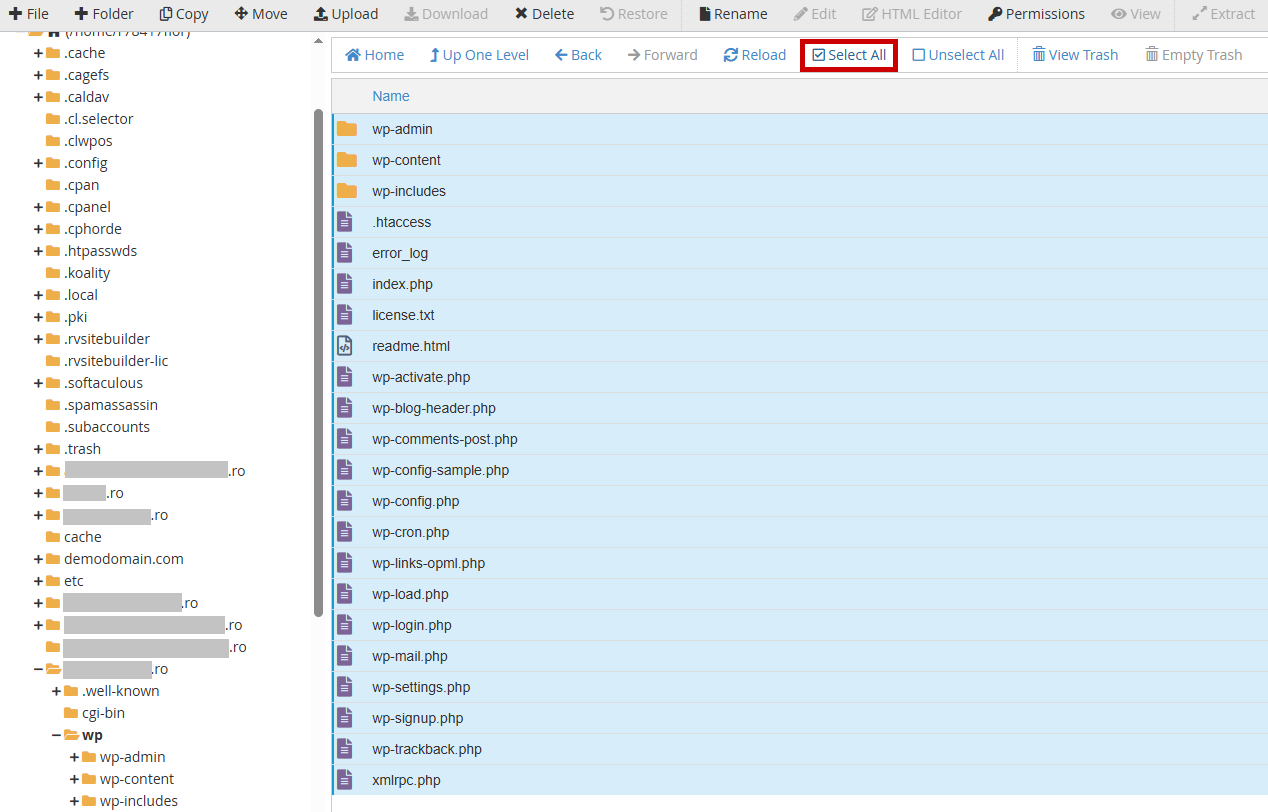The image size is (1268, 812).
Task: Reload the file listing
Action: [754, 54]
